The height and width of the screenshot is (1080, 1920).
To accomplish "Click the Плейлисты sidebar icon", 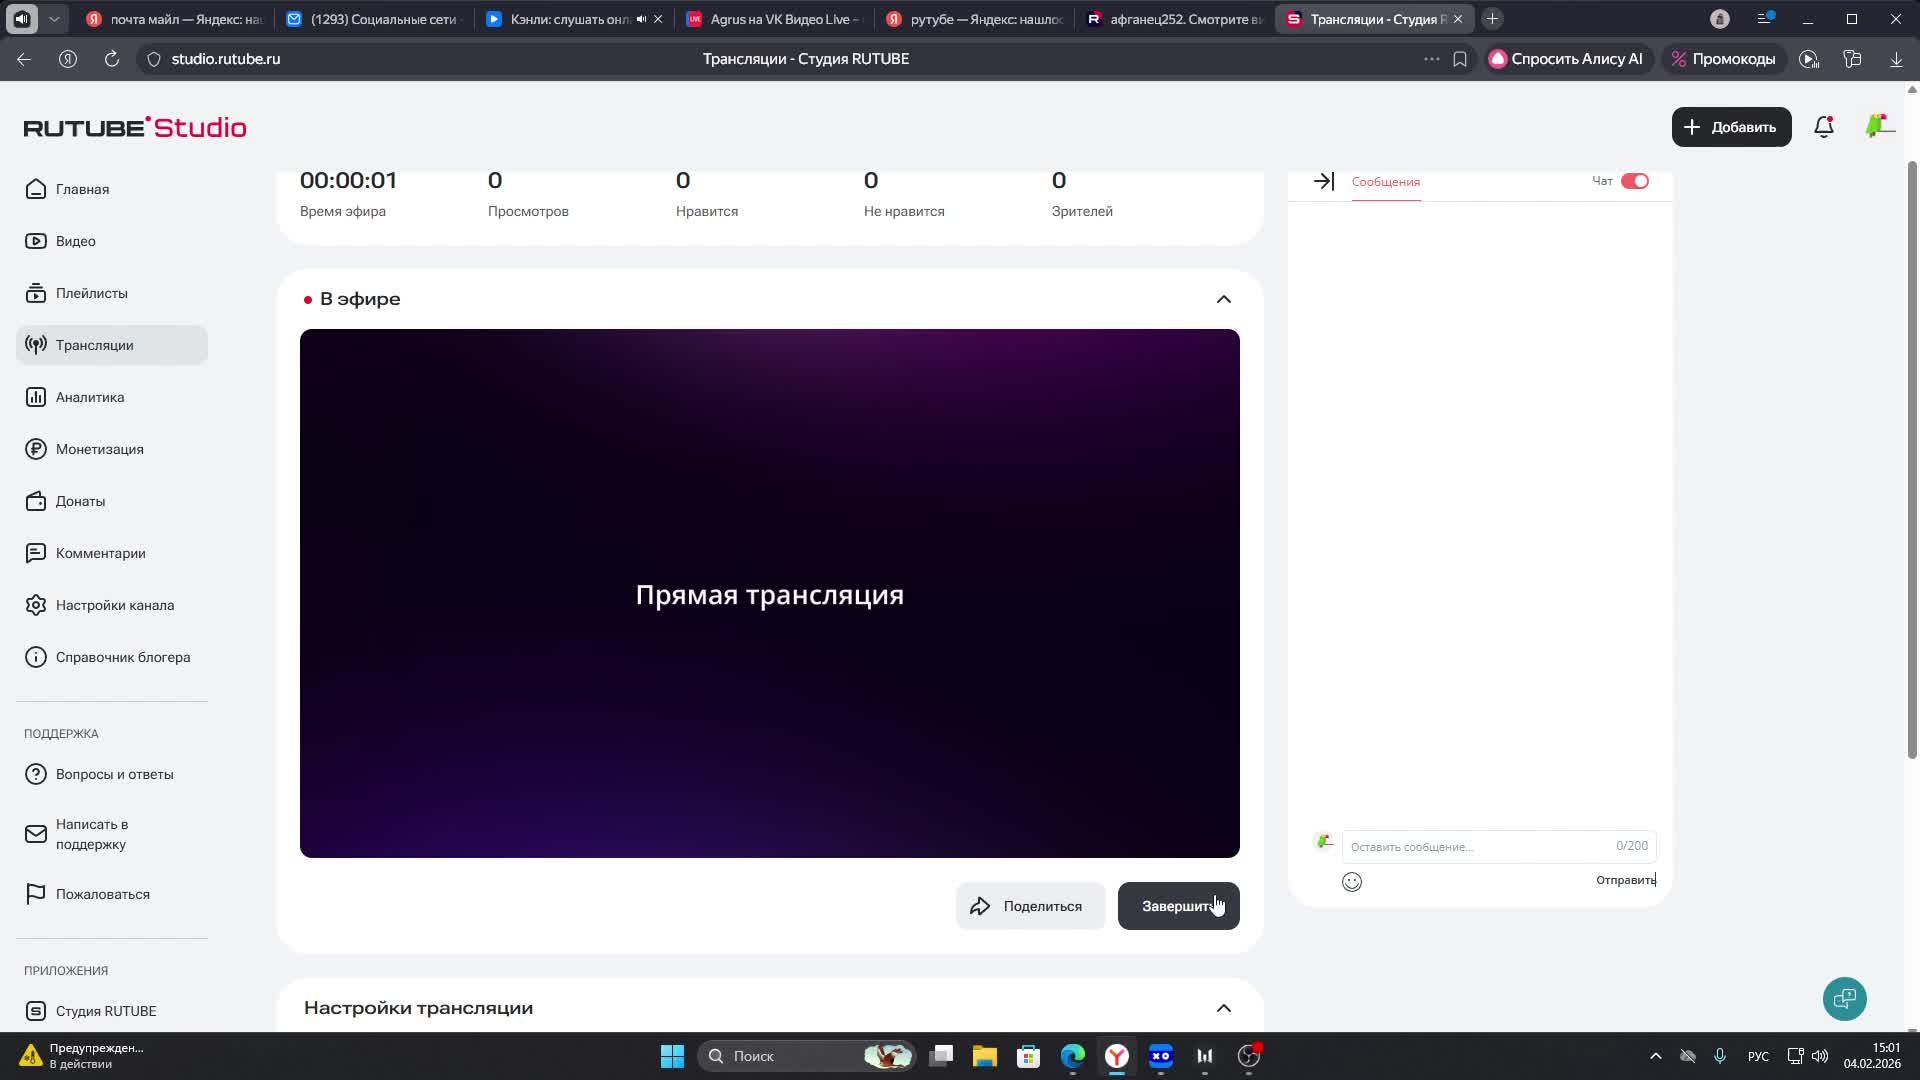I will click(x=36, y=293).
